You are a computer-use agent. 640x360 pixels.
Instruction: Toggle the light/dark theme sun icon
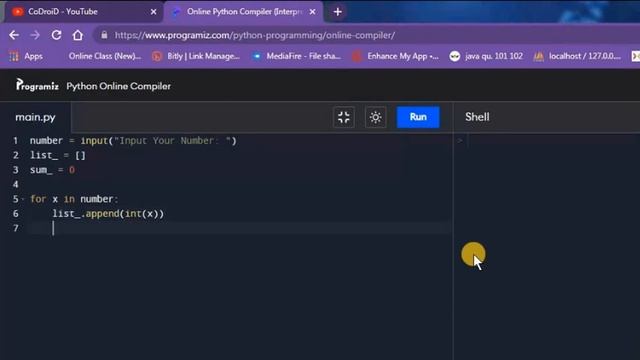tap(376, 118)
